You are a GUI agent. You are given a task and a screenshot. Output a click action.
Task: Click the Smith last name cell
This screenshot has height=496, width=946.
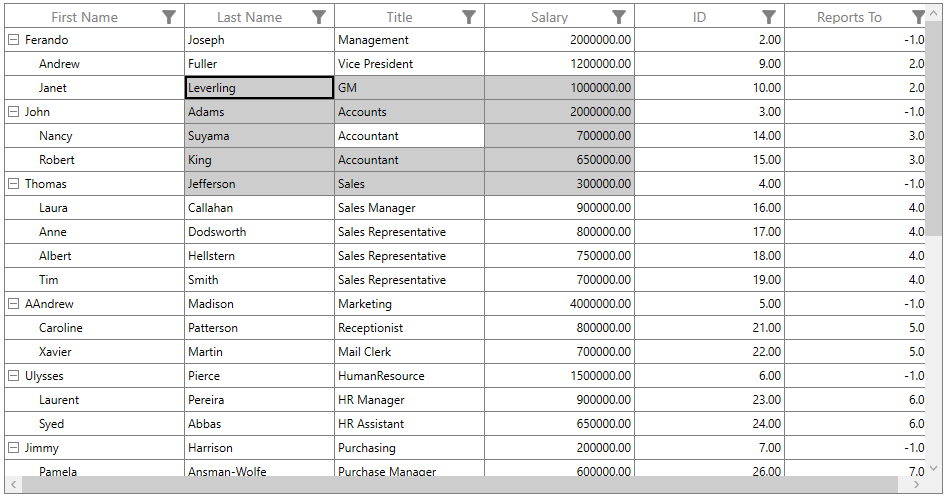coord(259,279)
